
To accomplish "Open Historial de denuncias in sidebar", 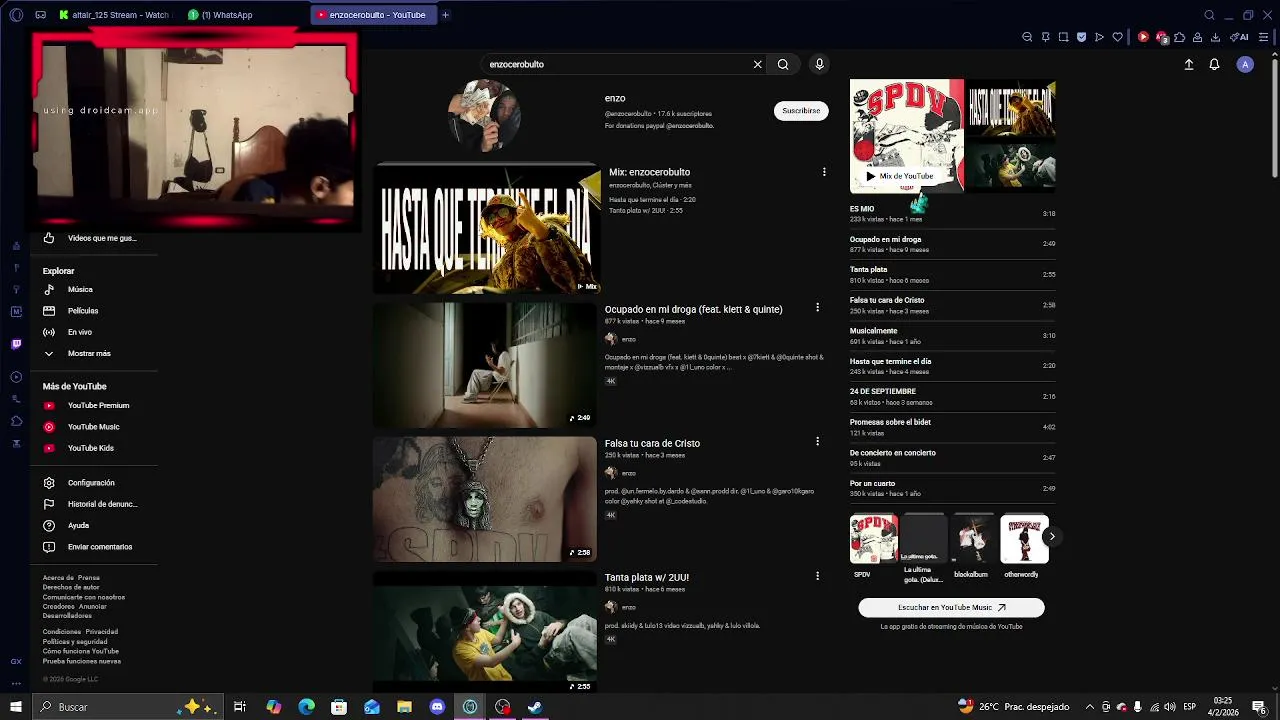I will click(95, 504).
